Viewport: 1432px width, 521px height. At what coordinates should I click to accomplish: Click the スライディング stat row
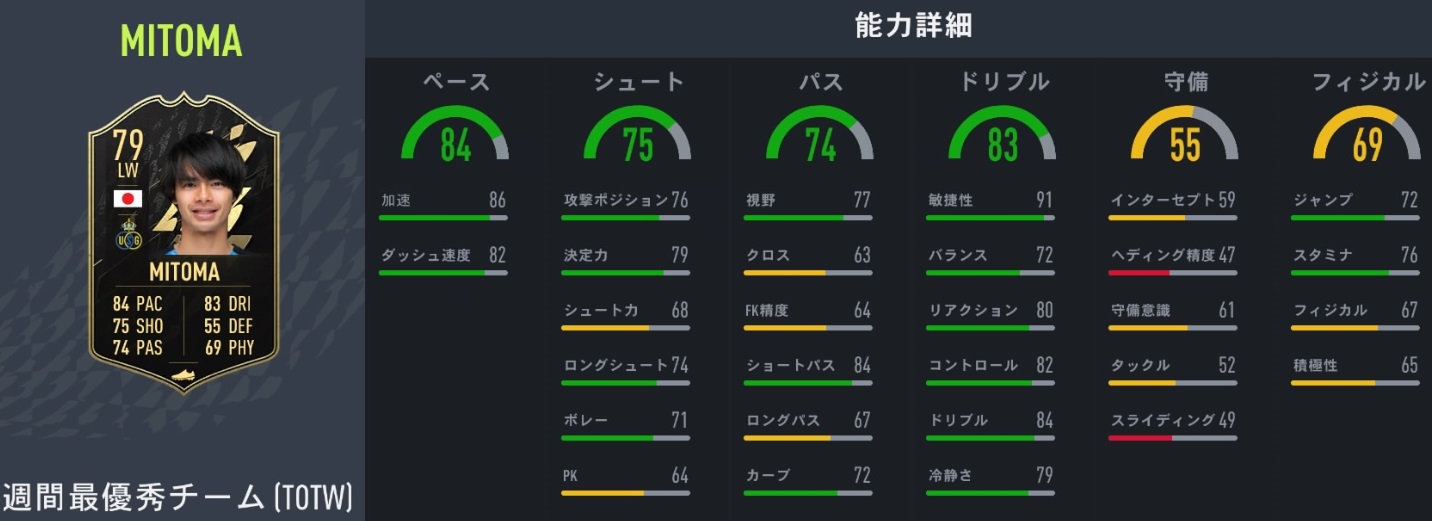pyautogui.click(x=1173, y=421)
